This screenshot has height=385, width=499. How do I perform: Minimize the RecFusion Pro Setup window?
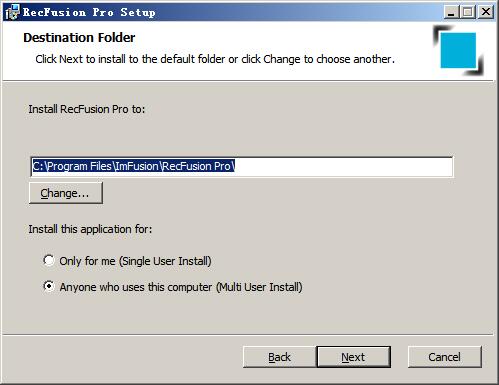[451, 12]
